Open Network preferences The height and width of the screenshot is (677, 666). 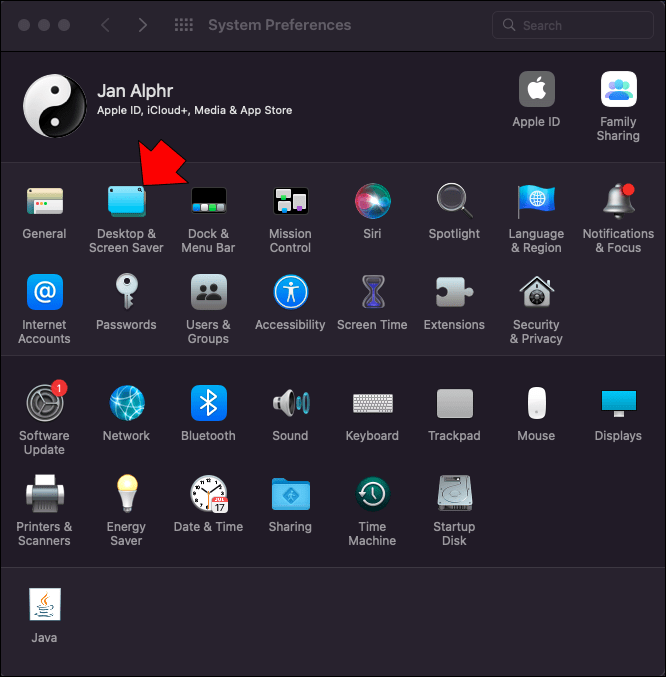point(126,403)
